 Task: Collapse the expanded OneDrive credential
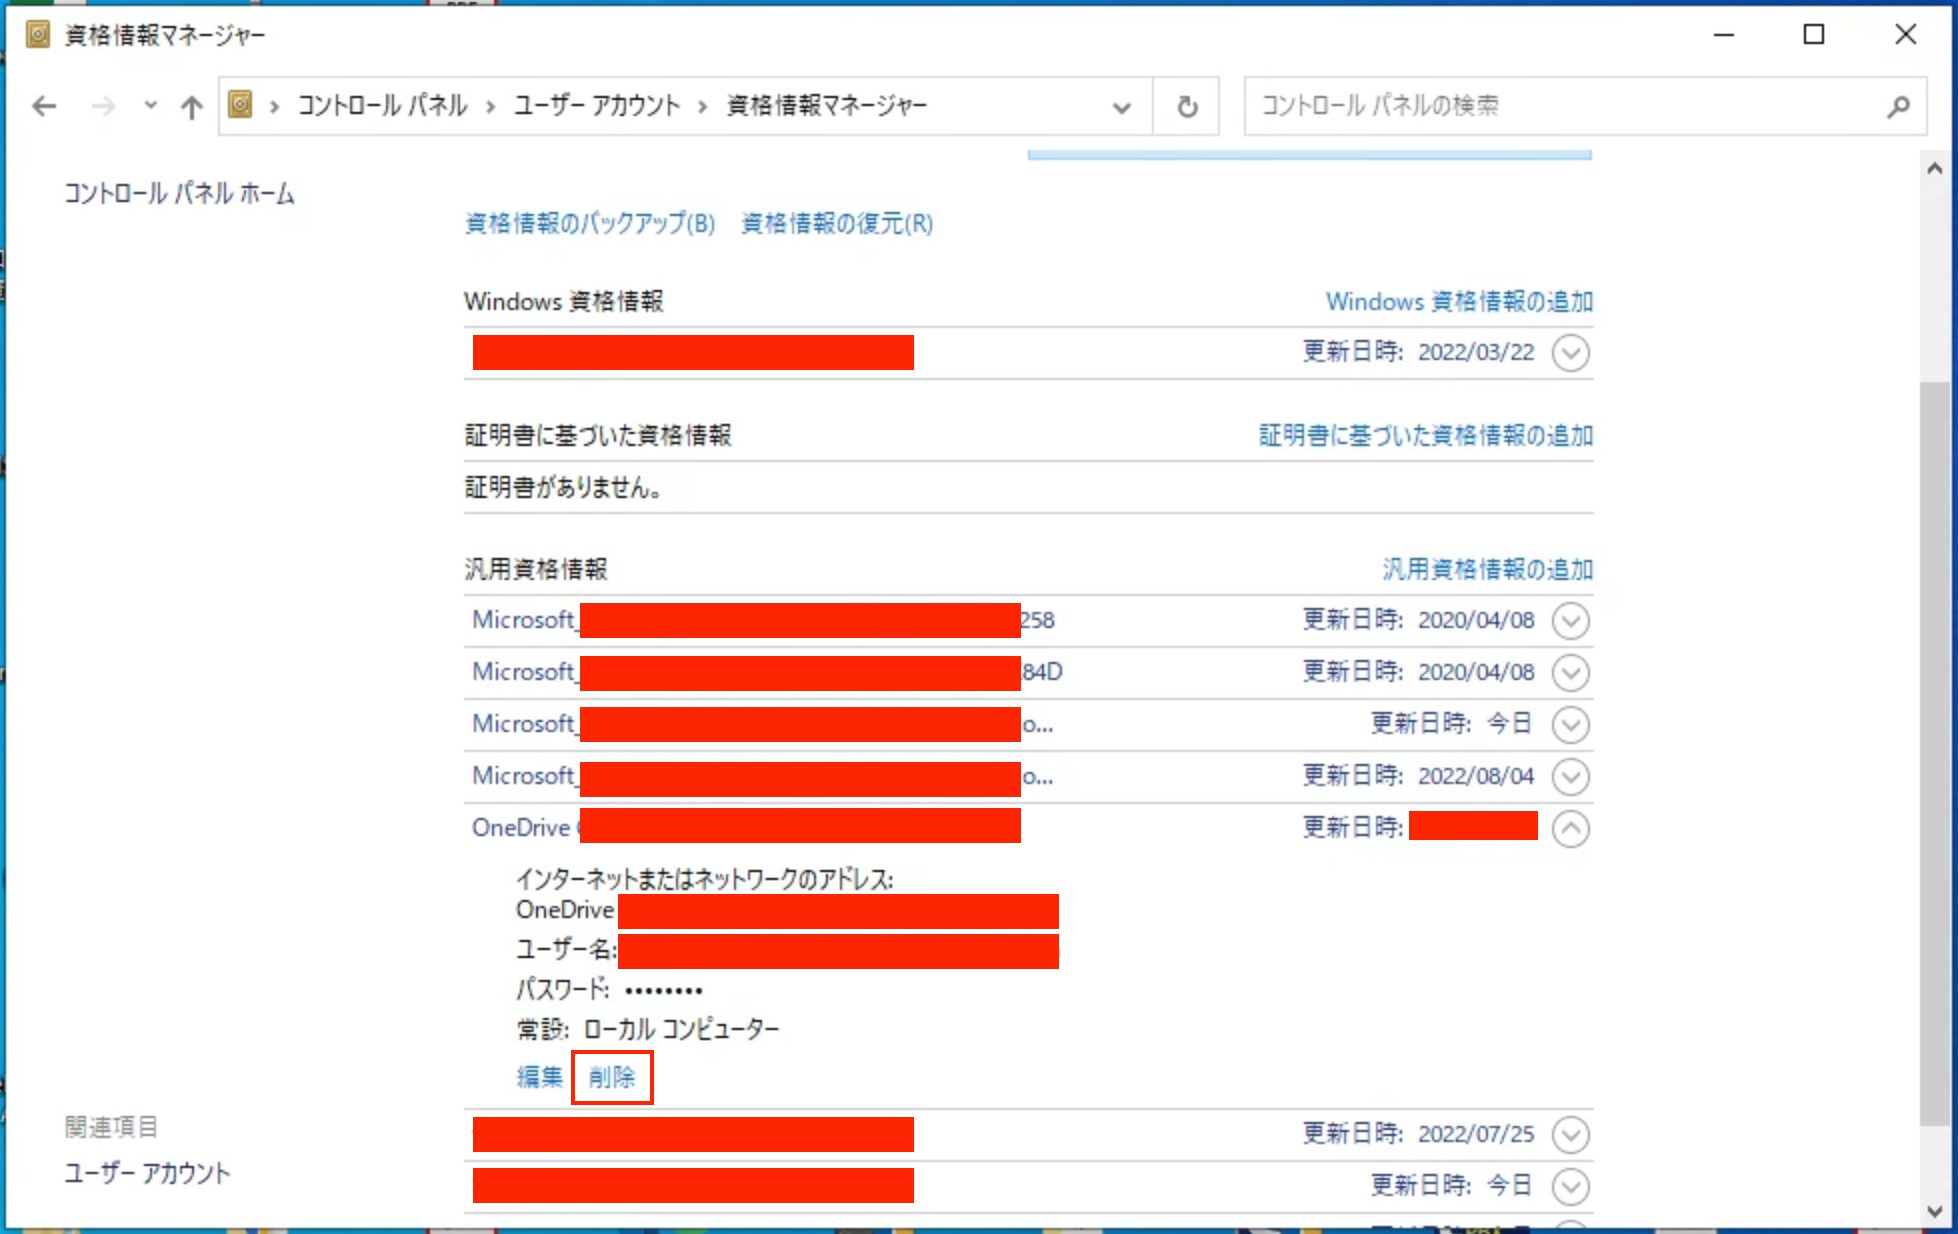tap(1570, 829)
